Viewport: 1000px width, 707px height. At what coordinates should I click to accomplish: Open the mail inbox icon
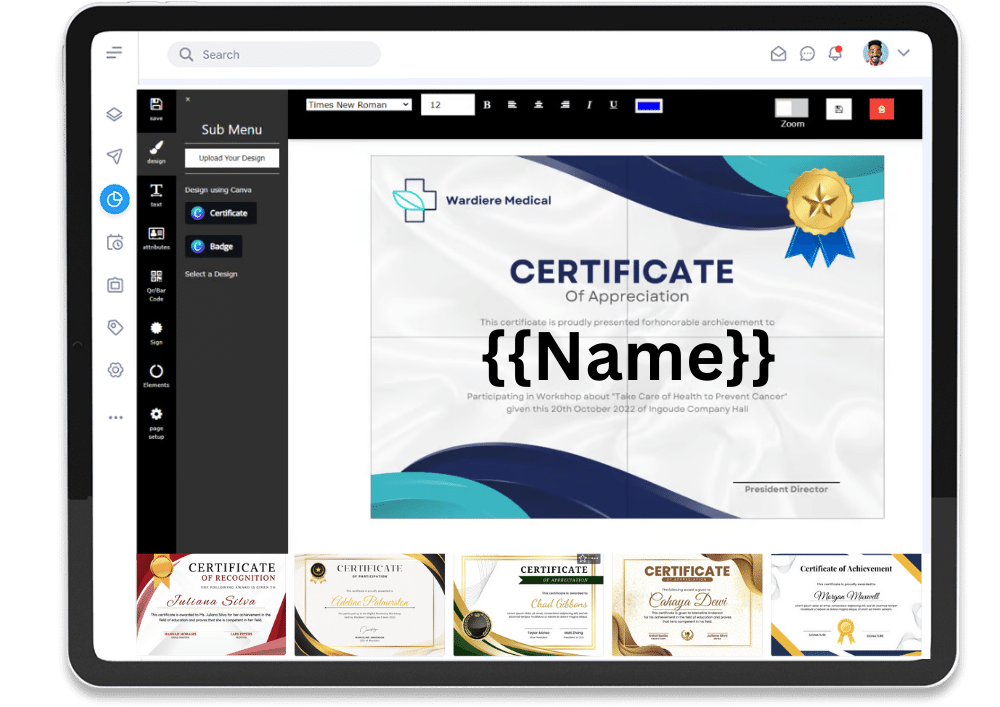point(778,54)
